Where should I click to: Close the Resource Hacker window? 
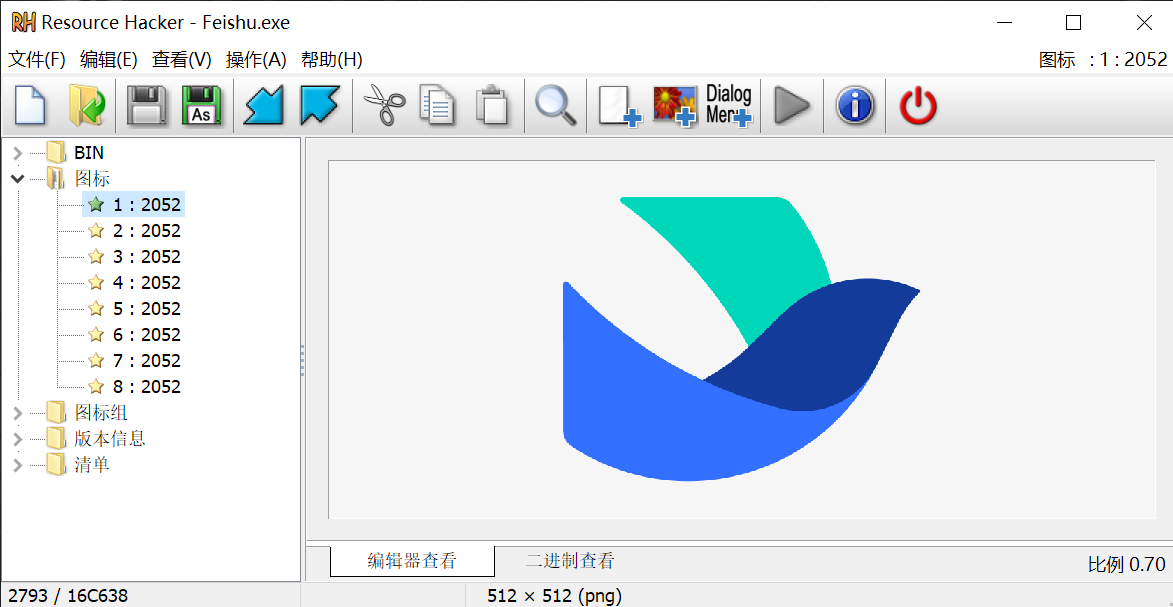tap(1144, 22)
